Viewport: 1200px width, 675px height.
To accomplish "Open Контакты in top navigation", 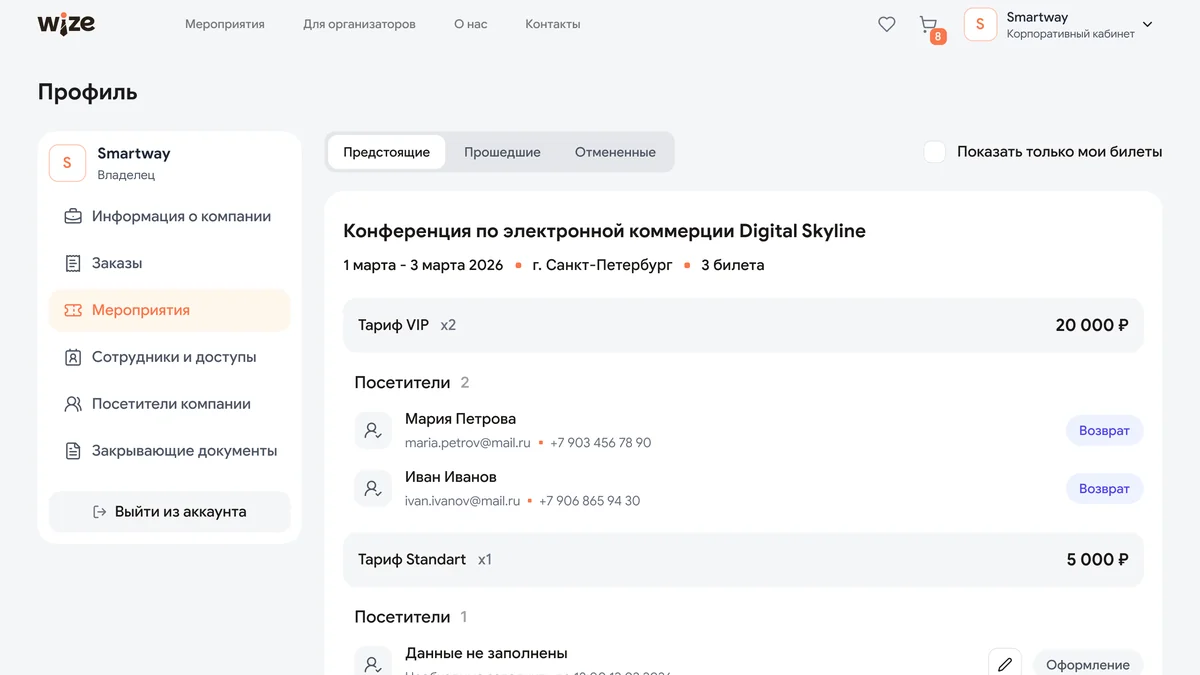I will (553, 24).
